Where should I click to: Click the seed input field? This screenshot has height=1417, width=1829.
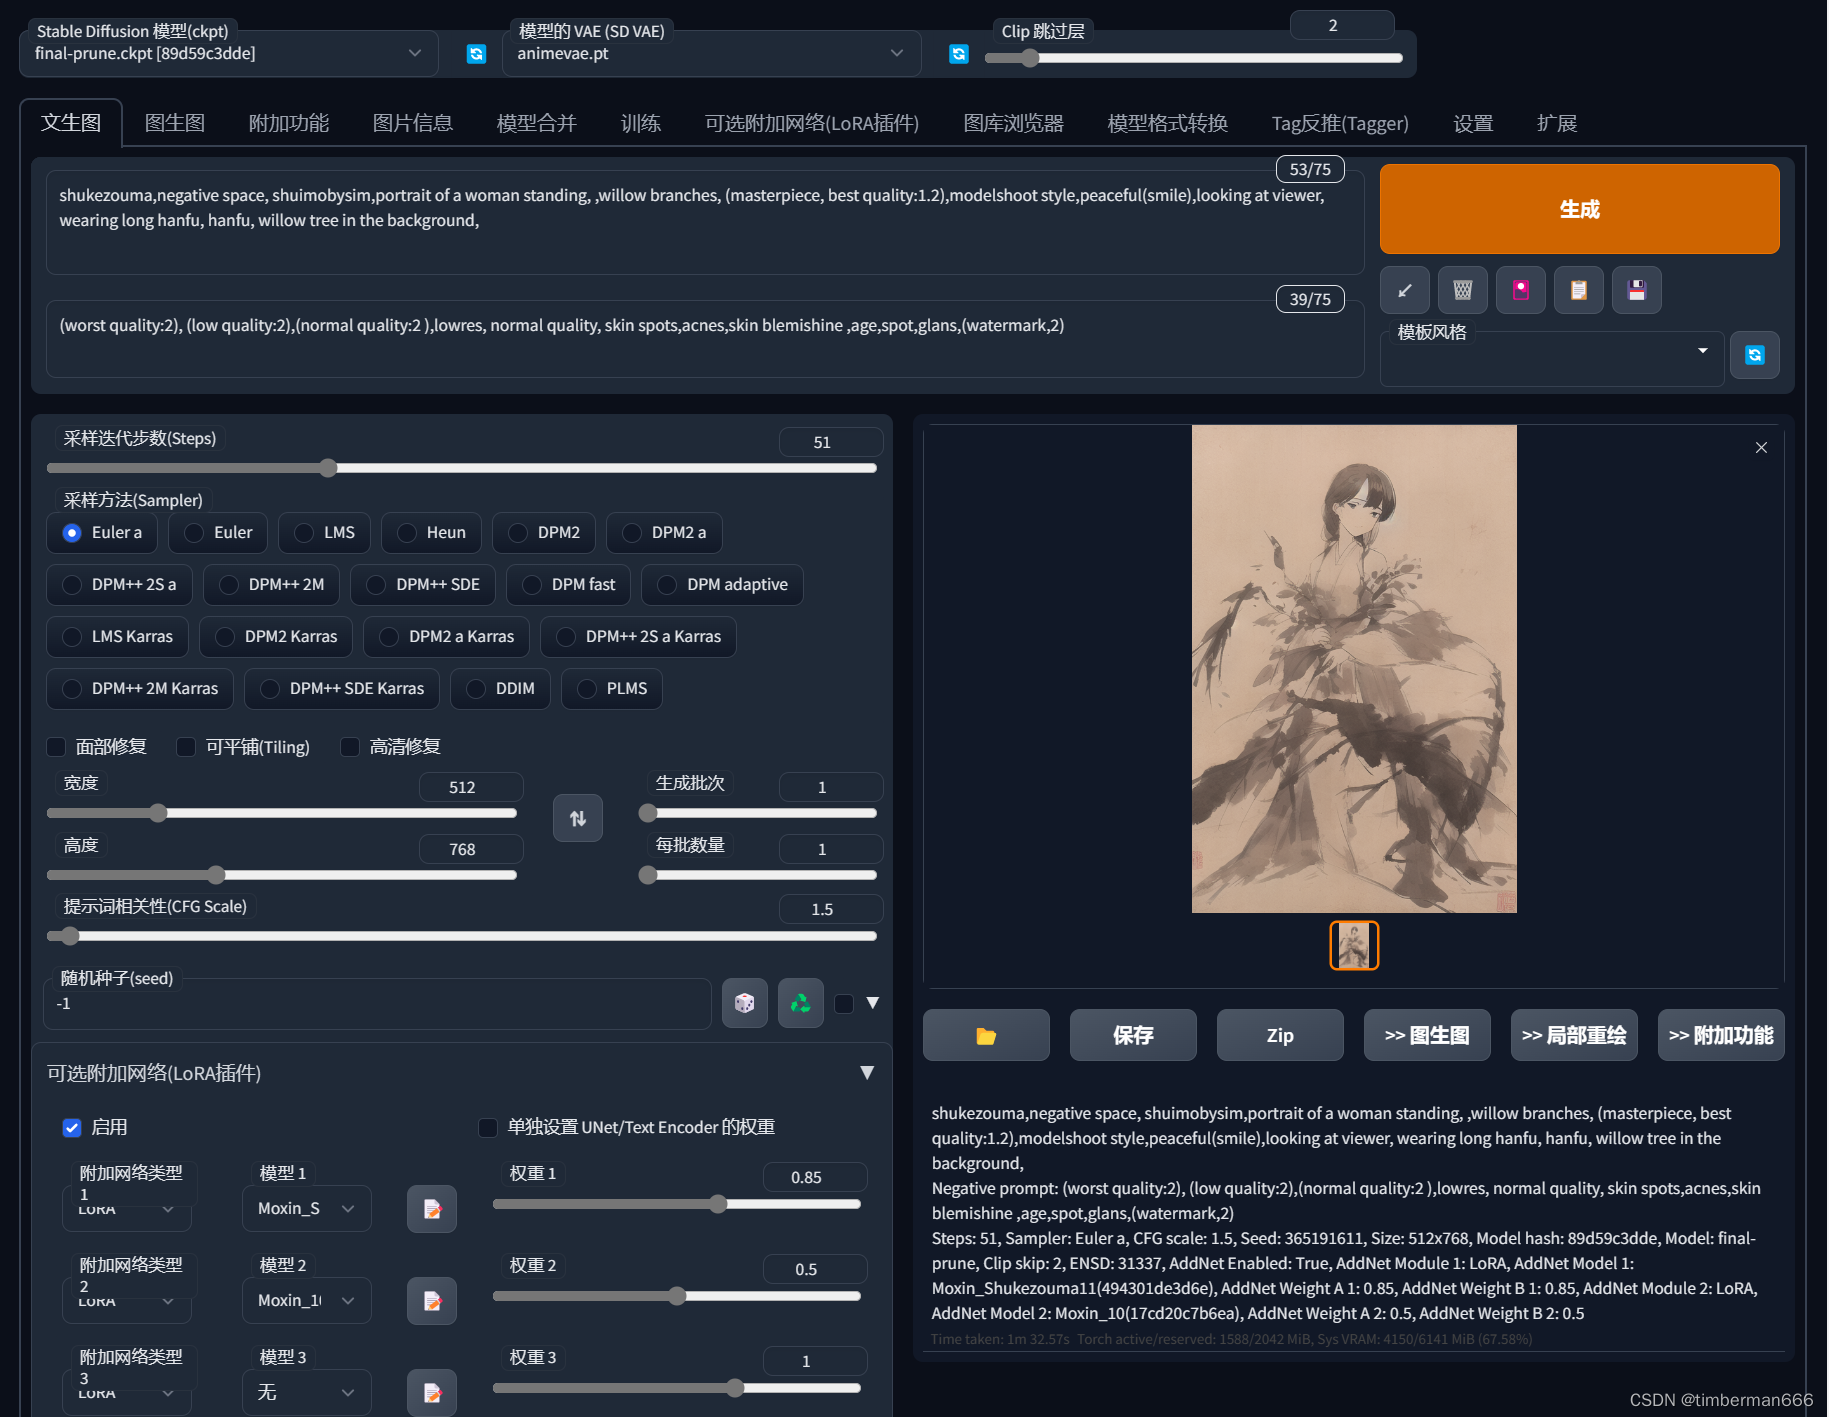tap(377, 1004)
